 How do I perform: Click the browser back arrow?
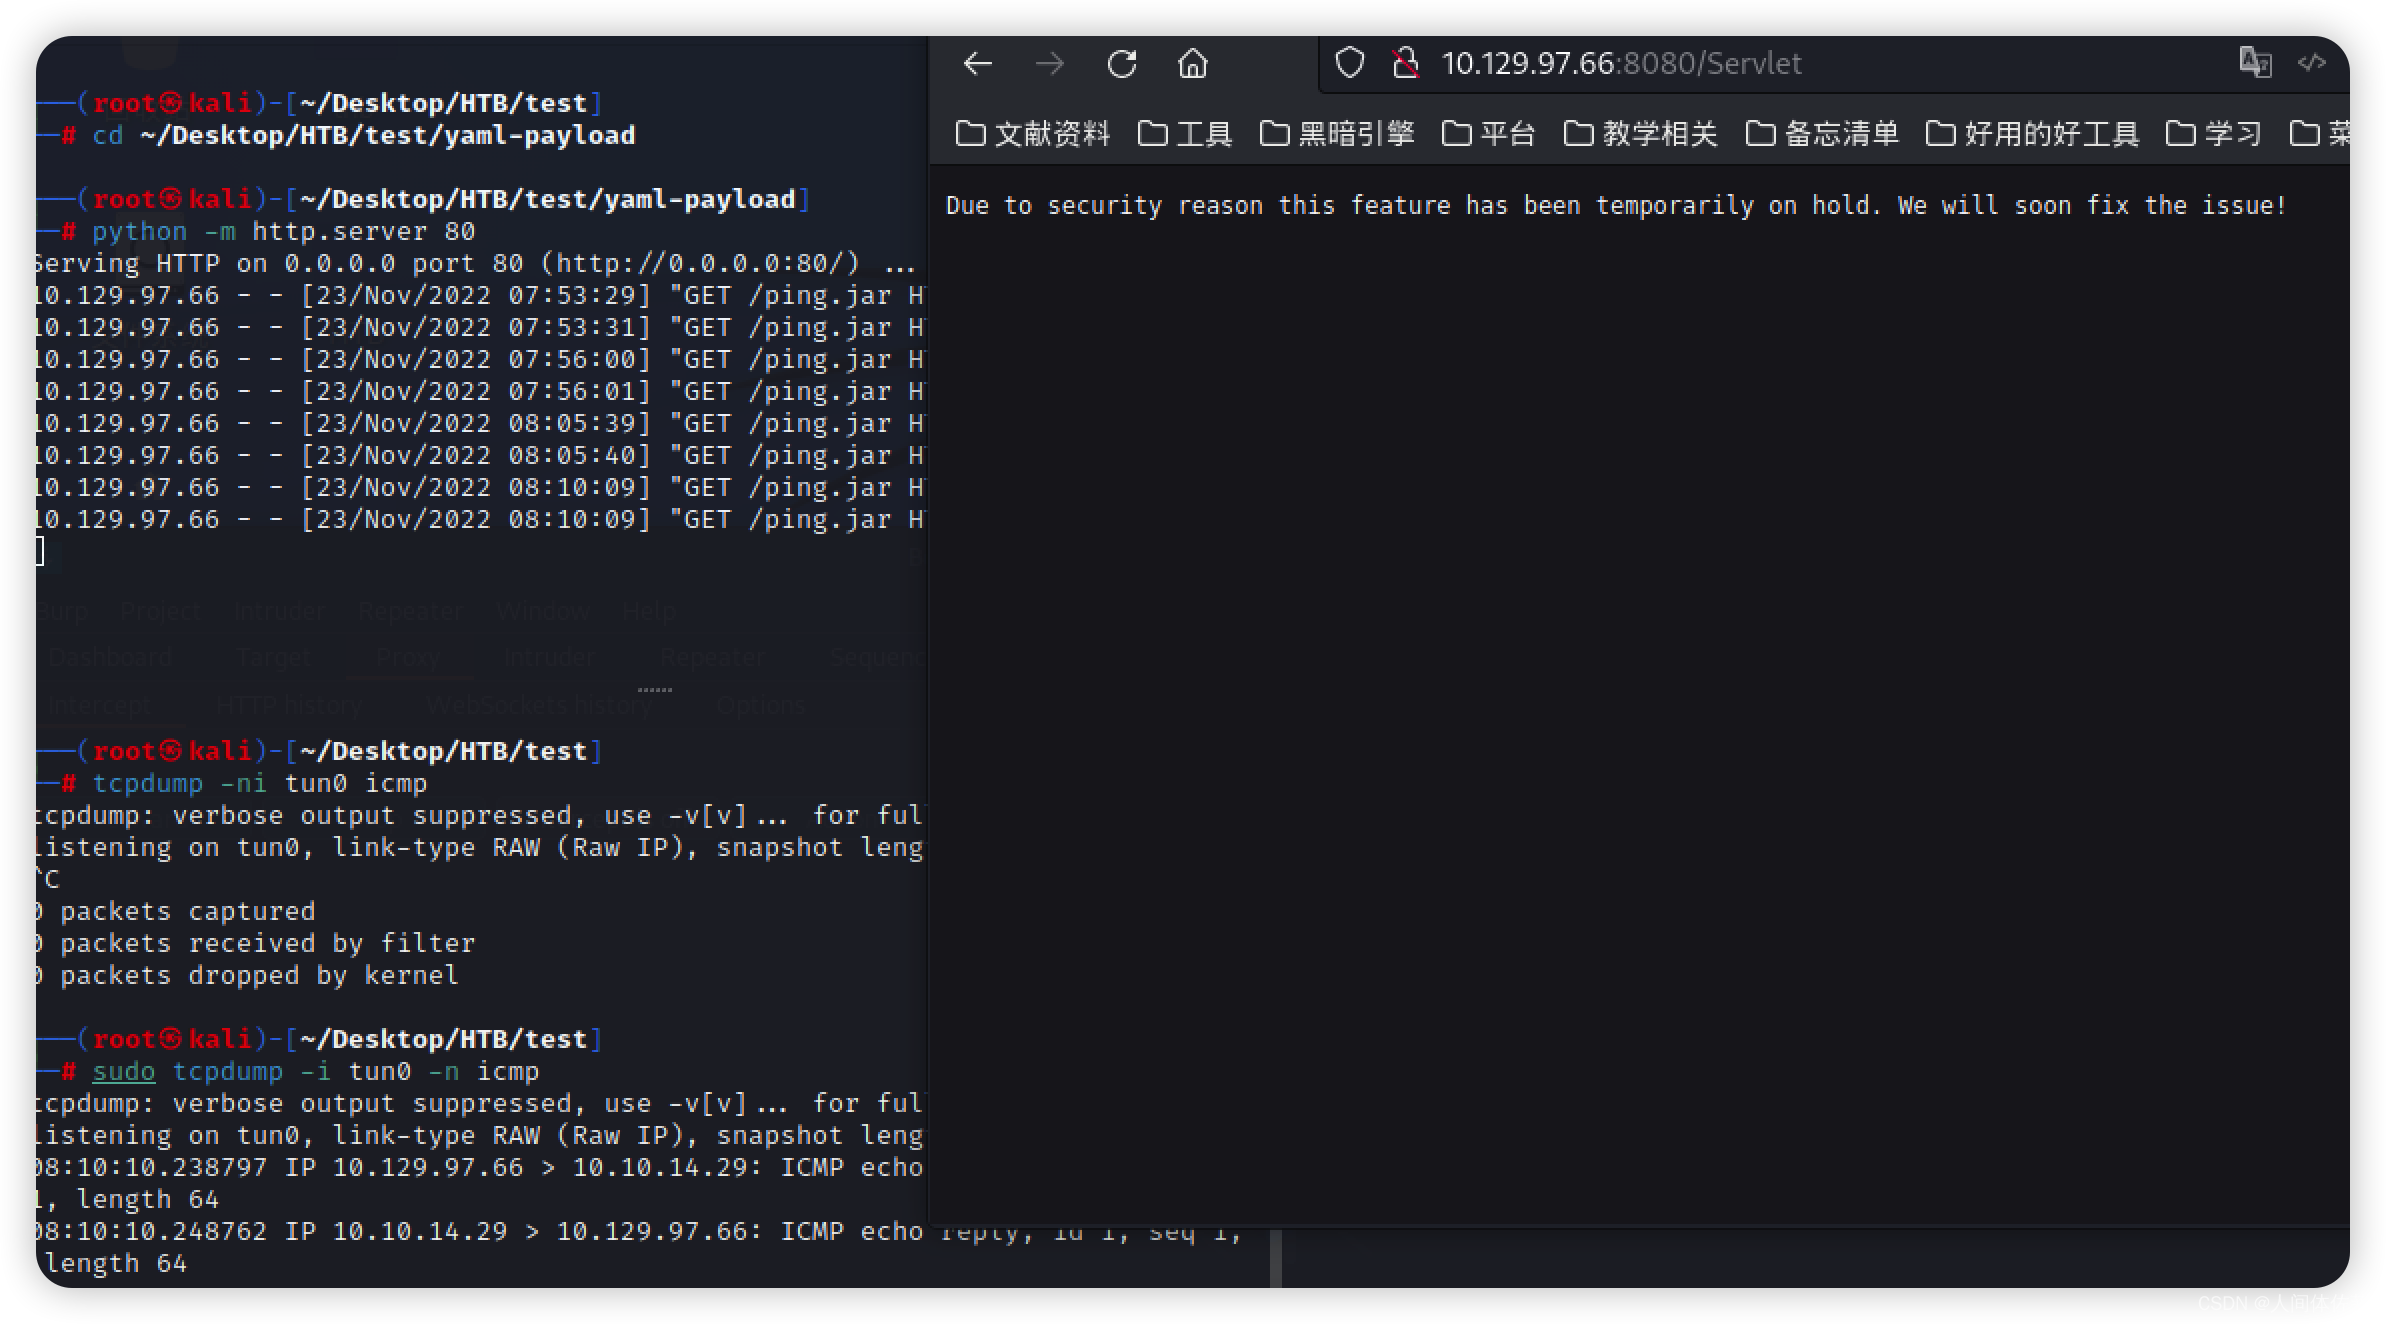[977, 64]
